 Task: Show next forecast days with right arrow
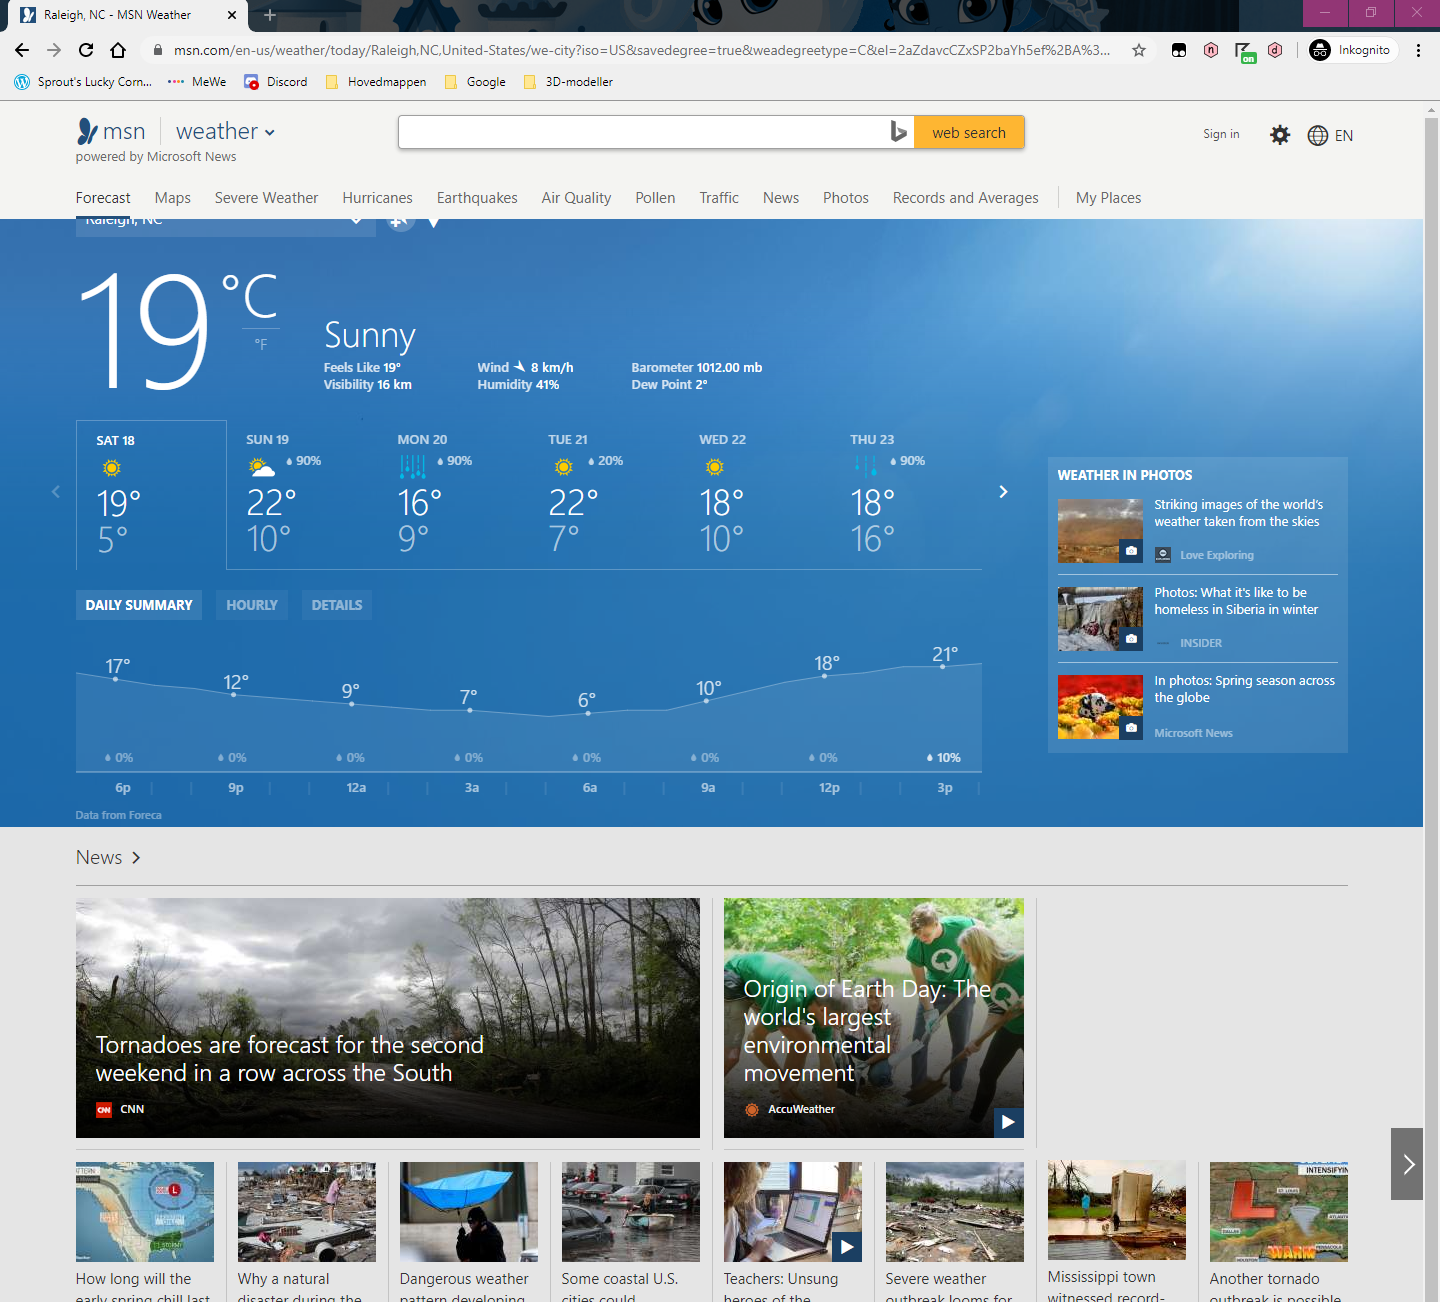(1003, 492)
